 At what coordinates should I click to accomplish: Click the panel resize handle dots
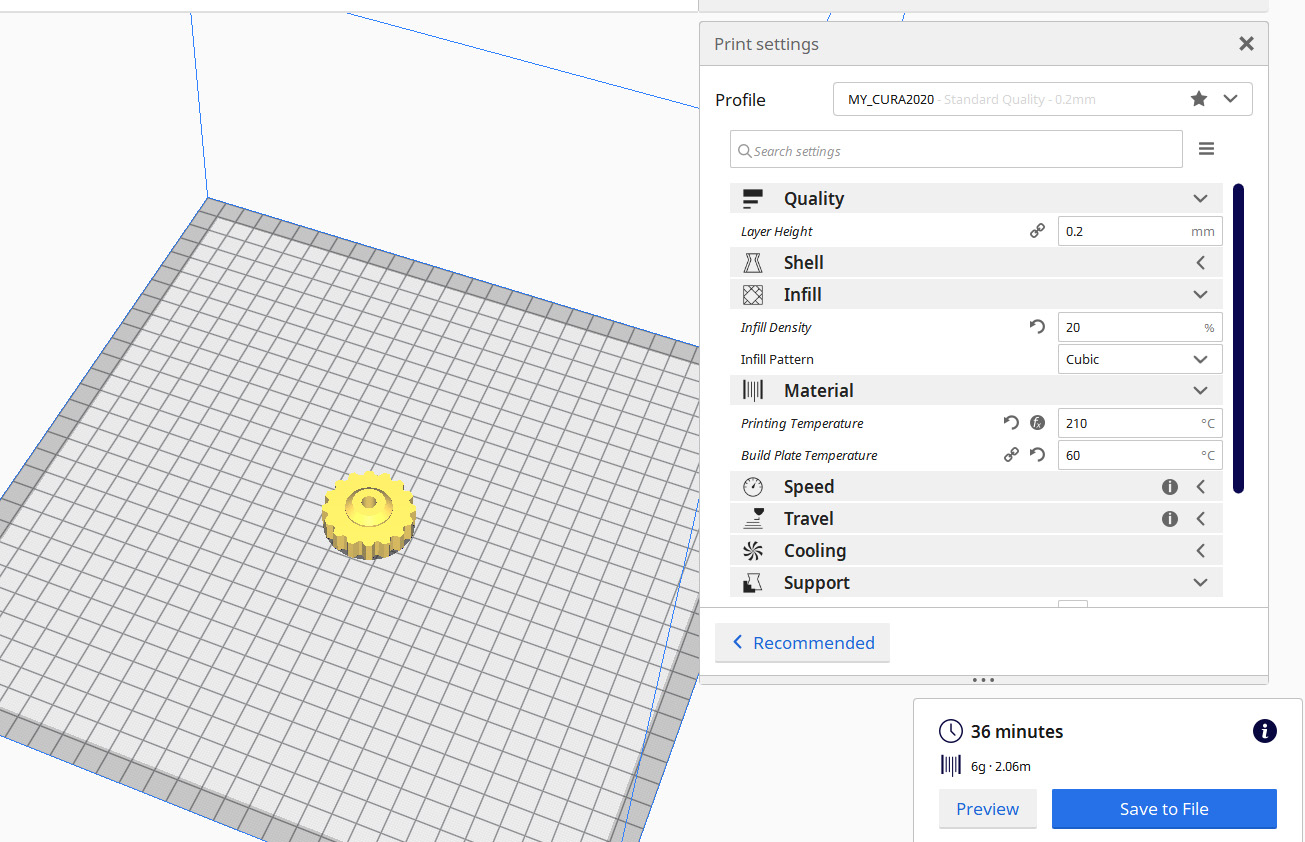click(x=983, y=680)
